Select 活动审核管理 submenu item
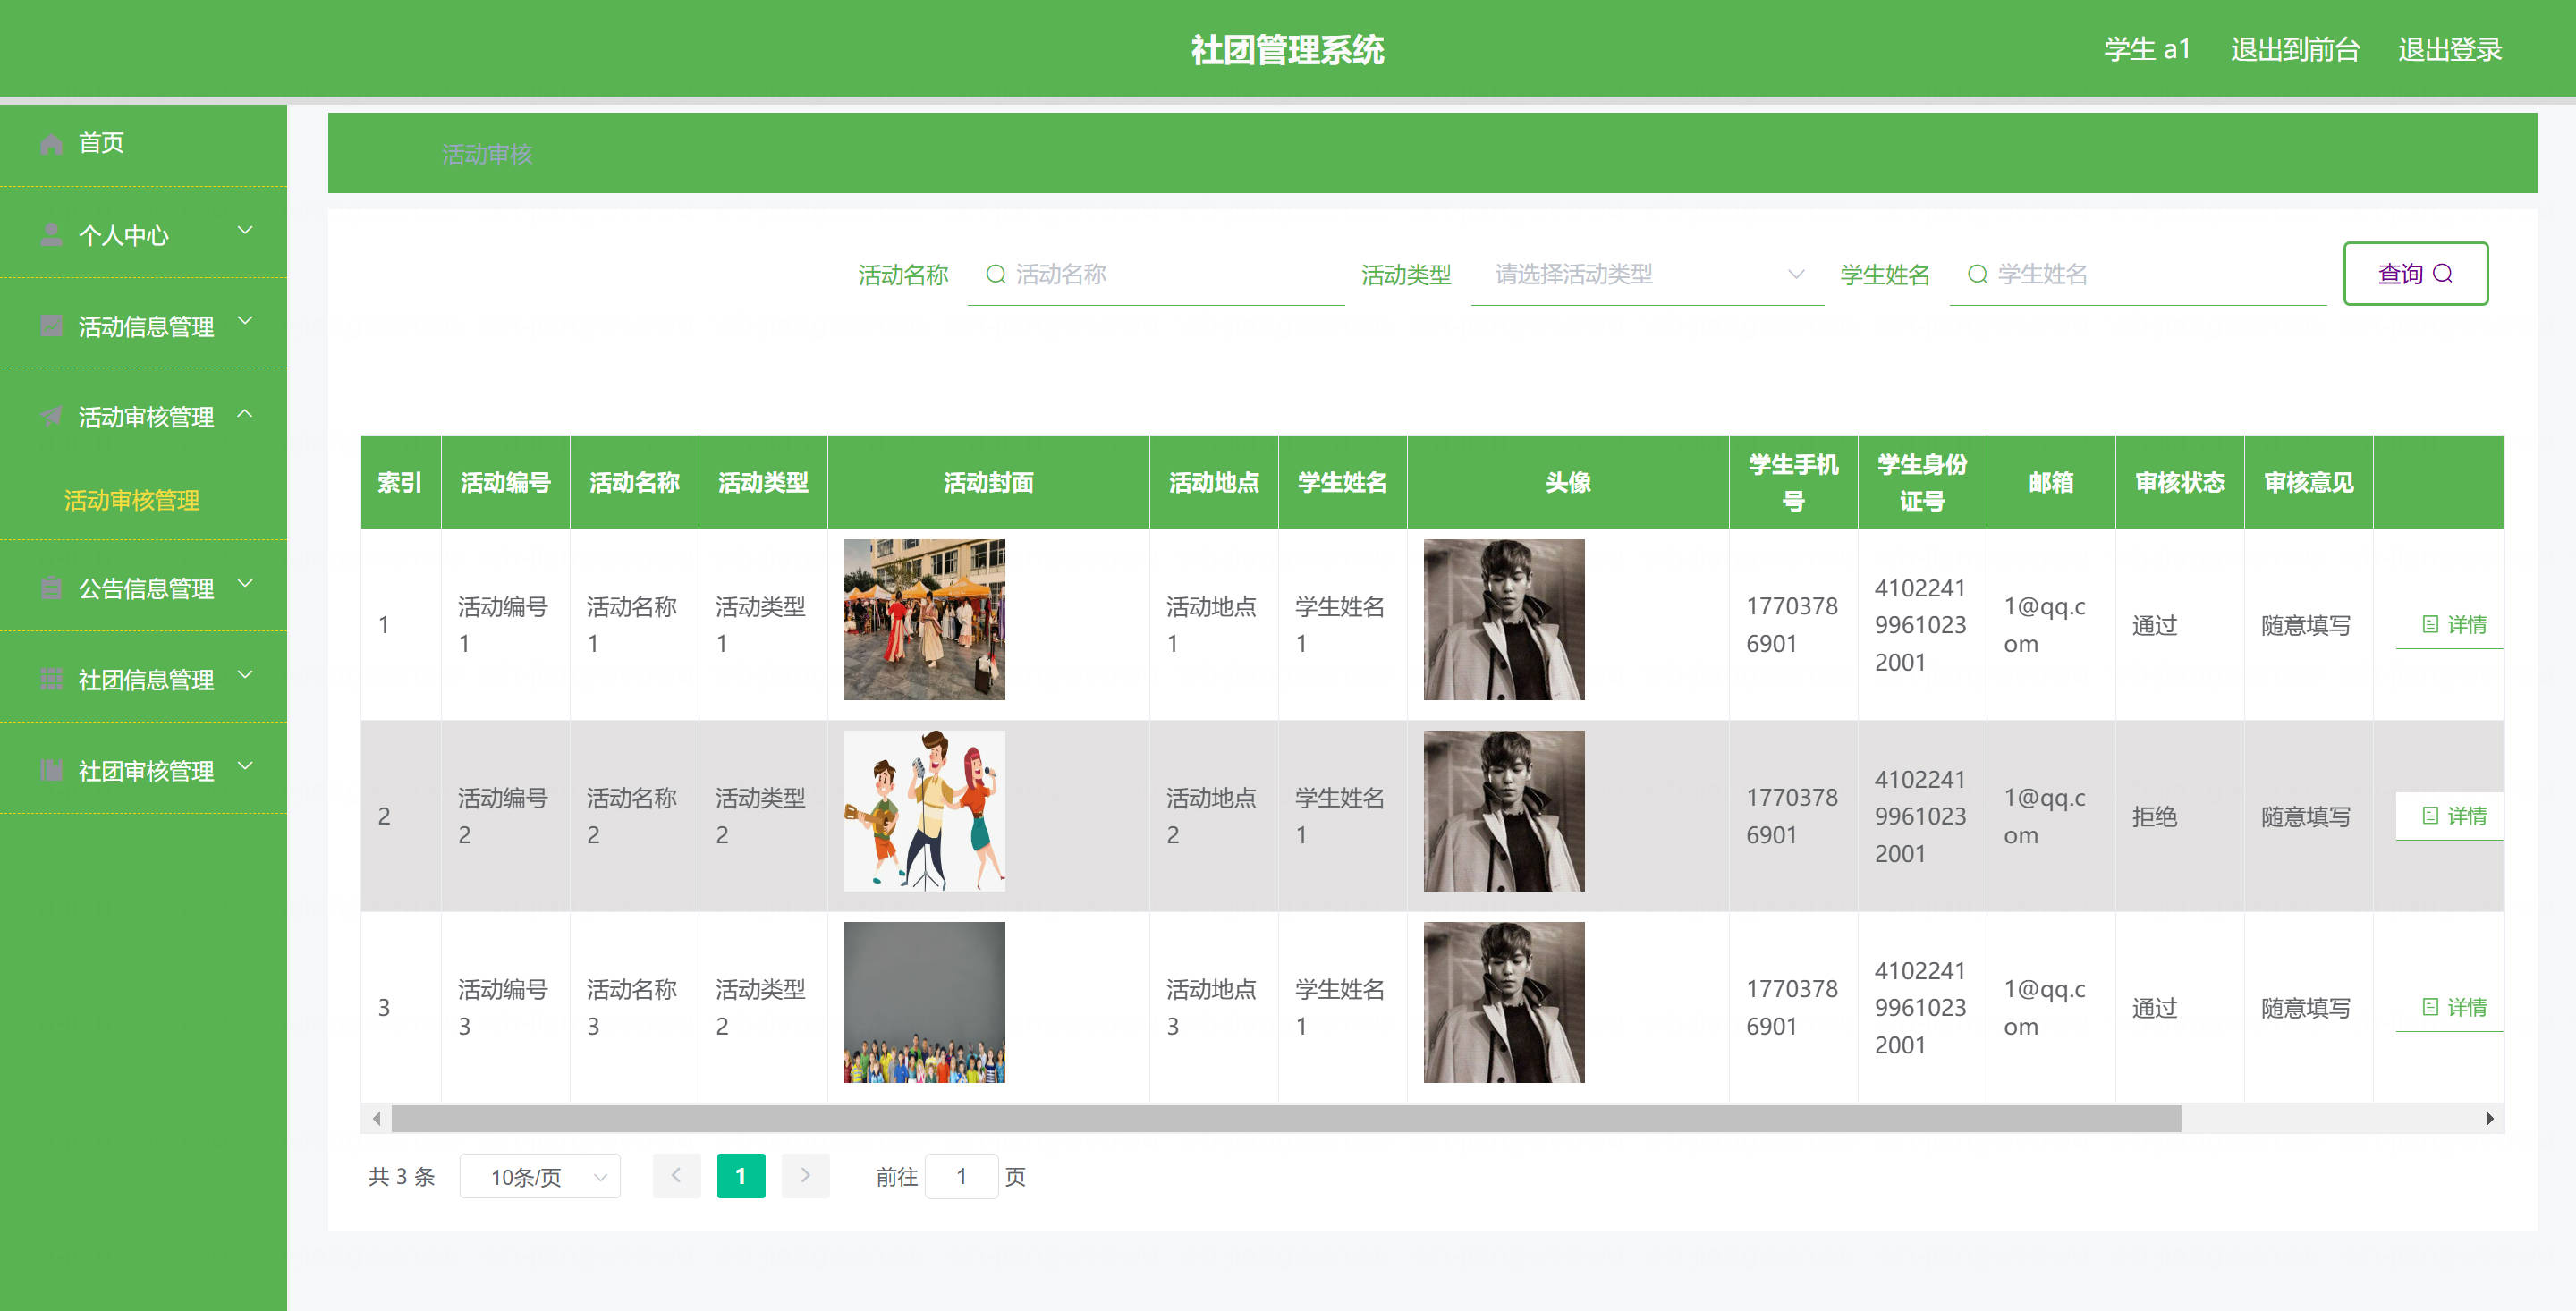The width and height of the screenshot is (2576, 1311). click(x=132, y=500)
